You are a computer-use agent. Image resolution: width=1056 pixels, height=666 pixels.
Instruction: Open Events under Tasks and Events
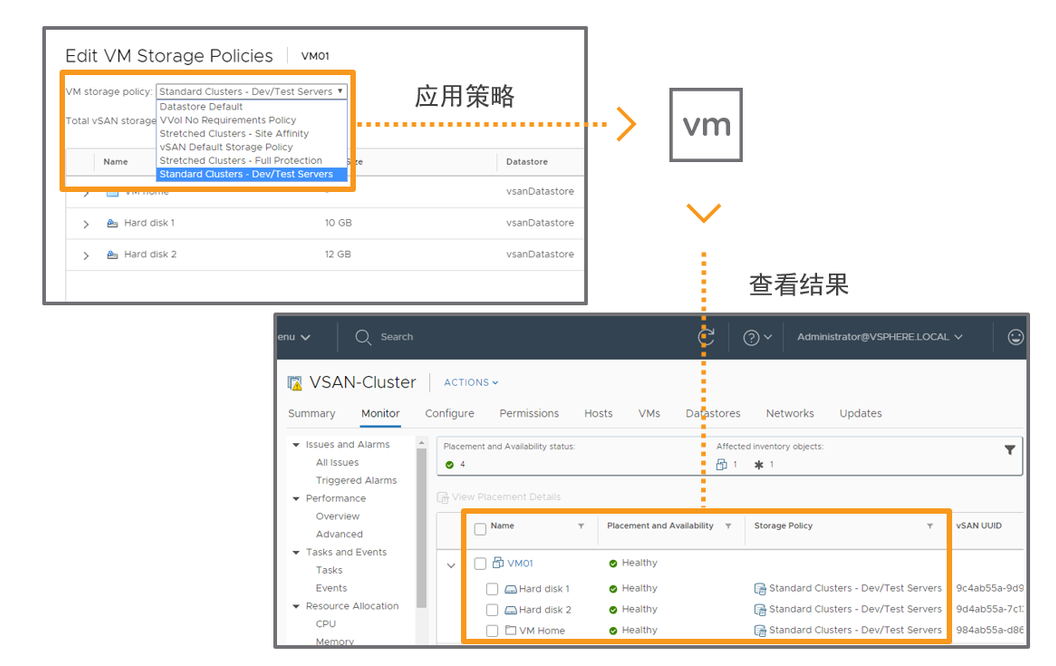331,589
